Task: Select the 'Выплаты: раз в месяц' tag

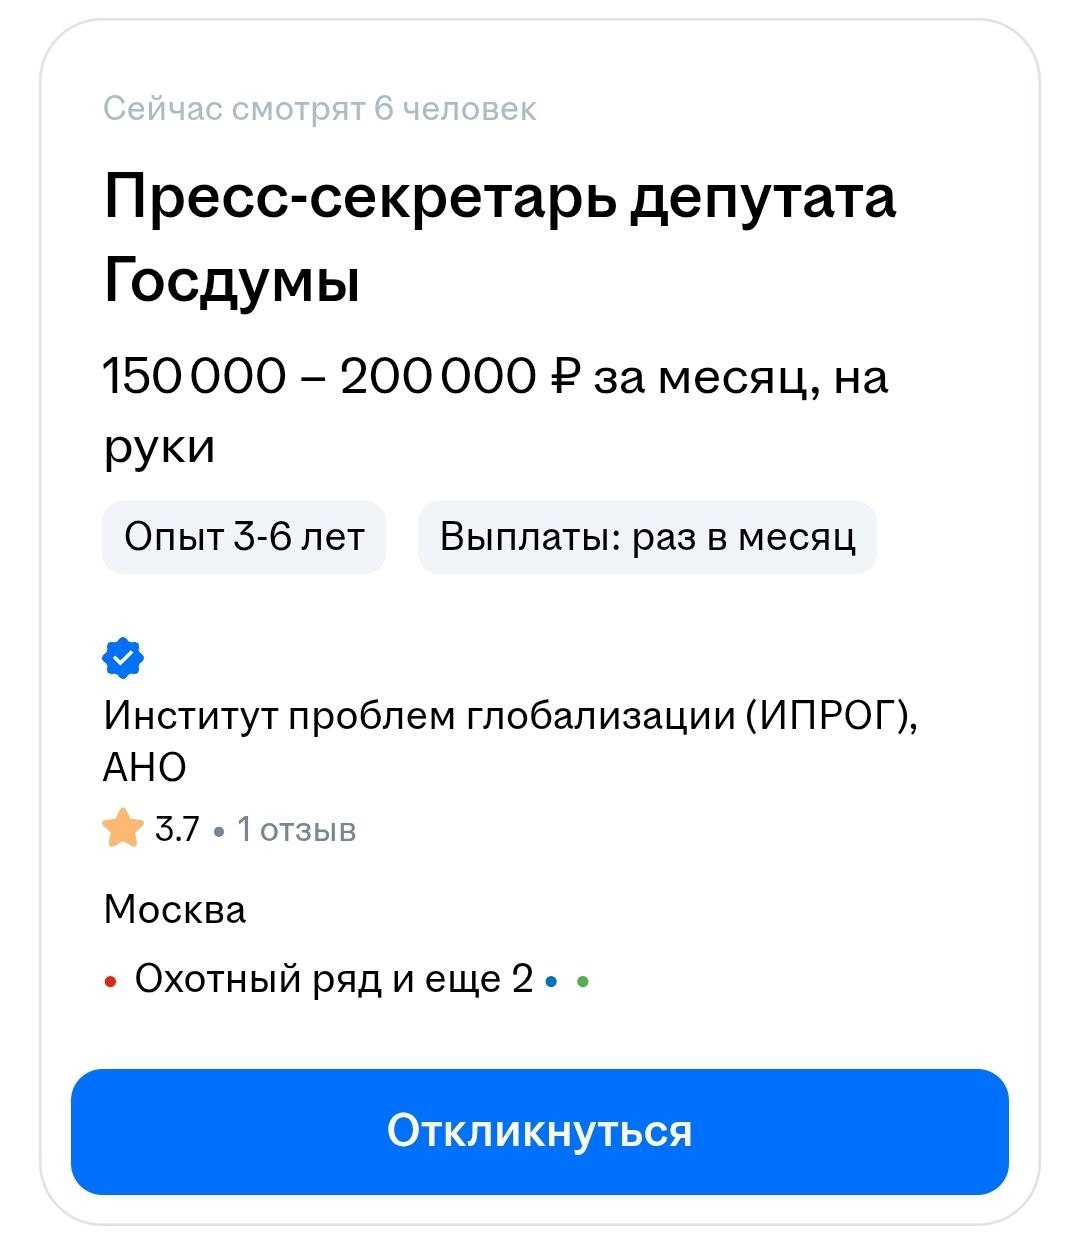Action: pos(647,538)
